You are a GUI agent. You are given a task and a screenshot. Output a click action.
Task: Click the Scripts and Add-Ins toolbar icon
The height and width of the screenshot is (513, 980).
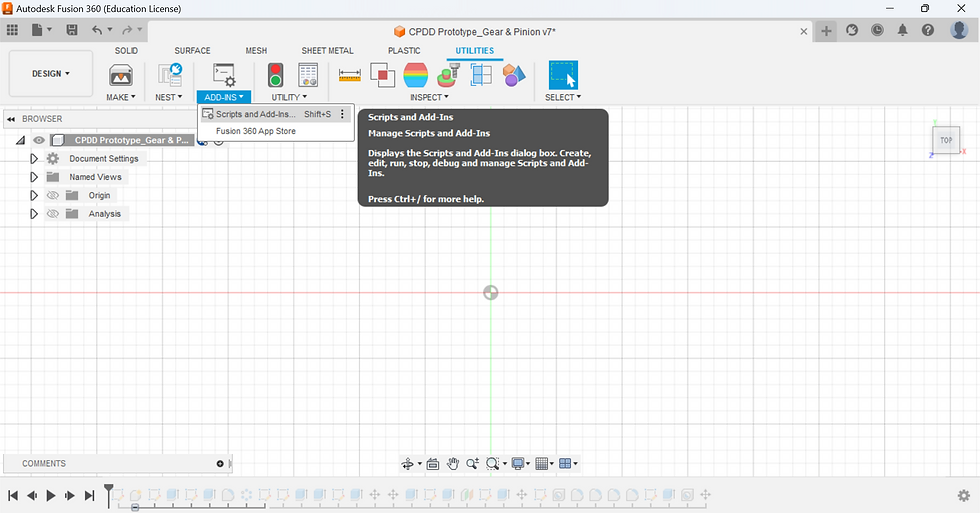coord(224,75)
